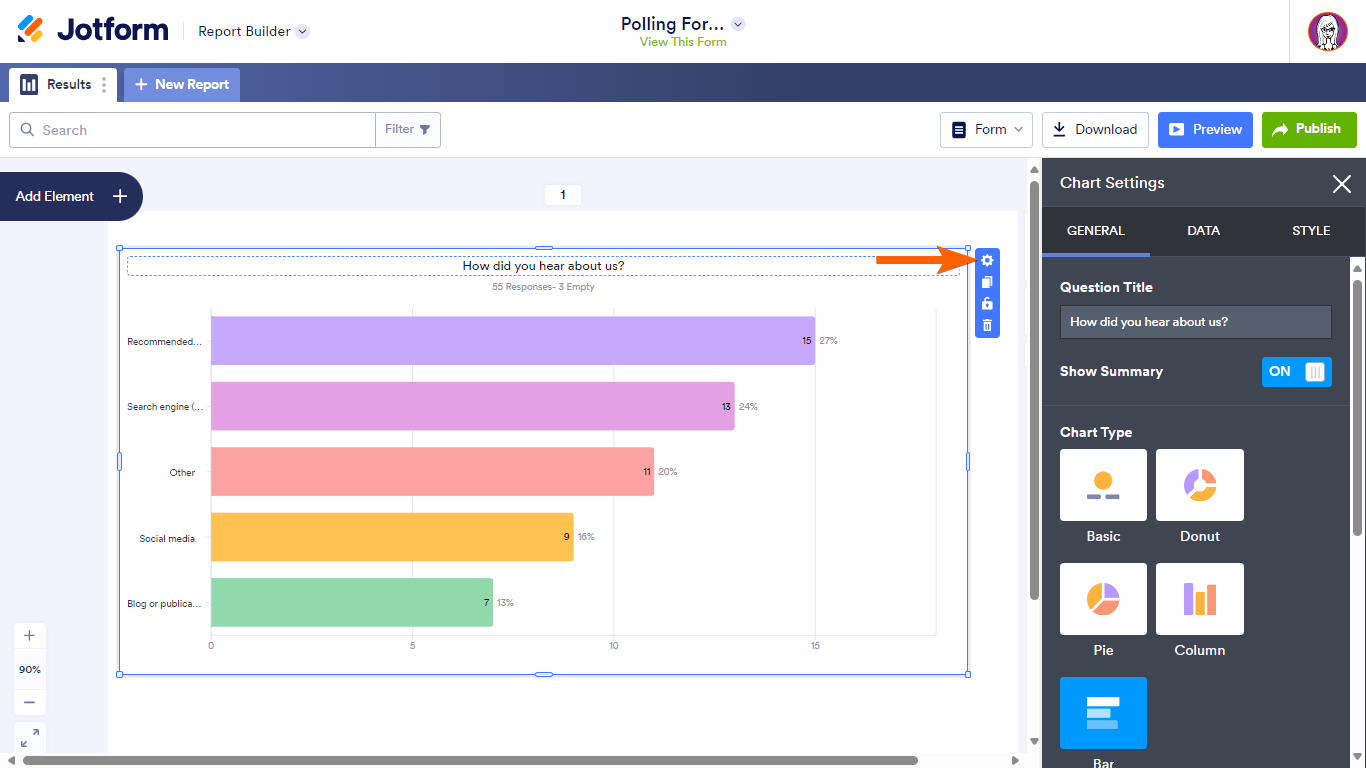
Task: Open the View This Form link
Action: click(683, 42)
